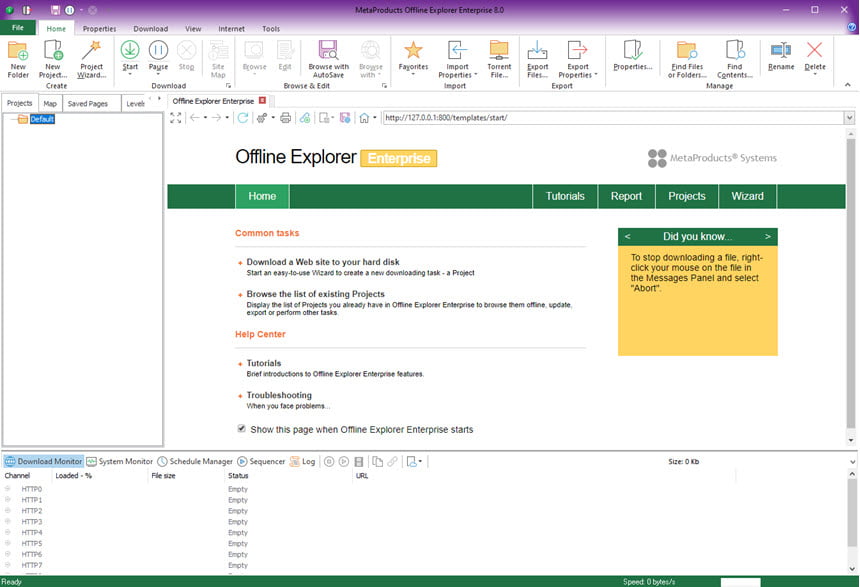Click Download a Web site to your hard disk
The image size is (860, 587).
[323, 262]
